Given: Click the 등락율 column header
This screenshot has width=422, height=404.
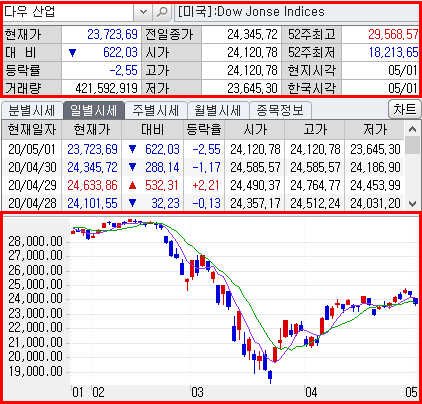Looking at the screenshot, I should 204,130.
